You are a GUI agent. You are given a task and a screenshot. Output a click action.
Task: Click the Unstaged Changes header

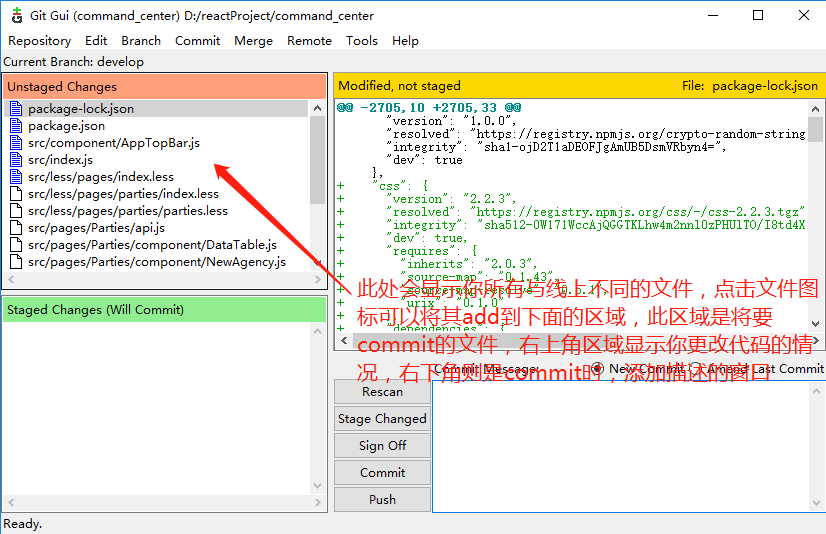pos(164,86)
